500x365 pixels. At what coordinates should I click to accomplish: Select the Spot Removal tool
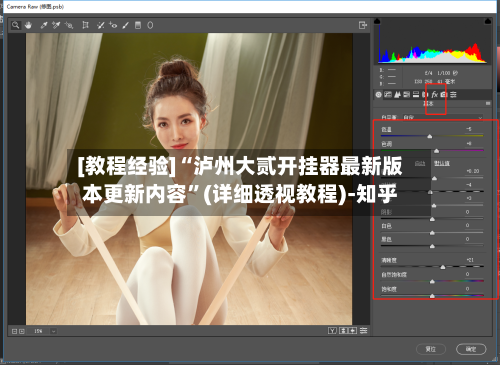coord(101,25)
